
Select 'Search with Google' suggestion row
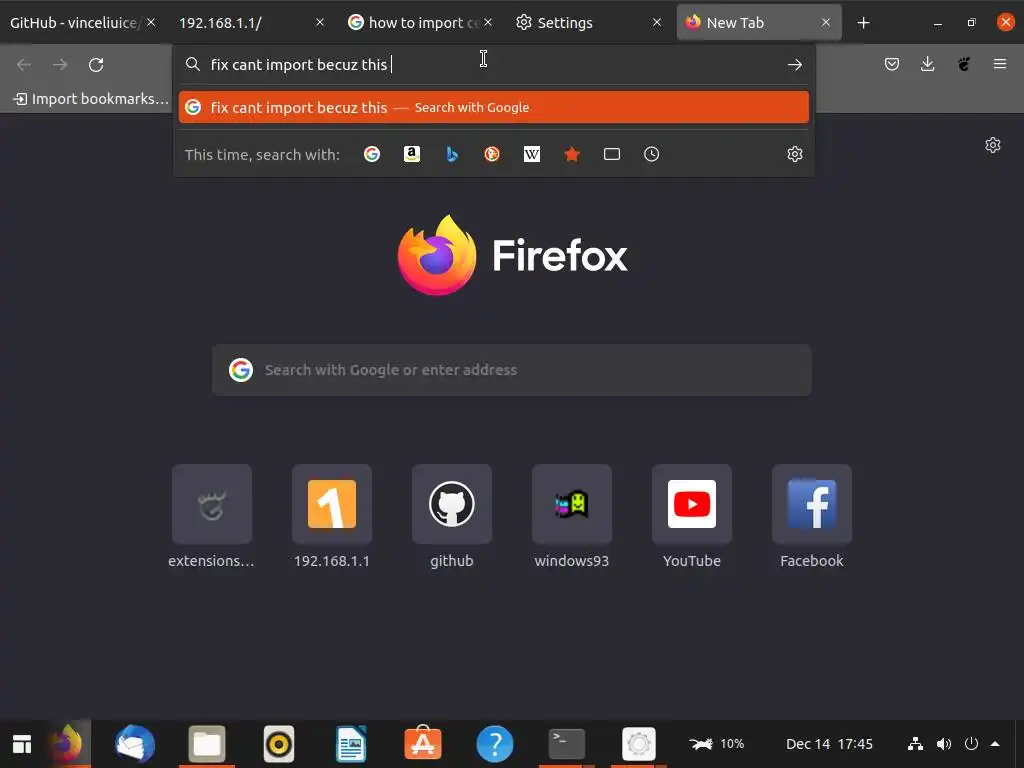[x=494, y=107]
